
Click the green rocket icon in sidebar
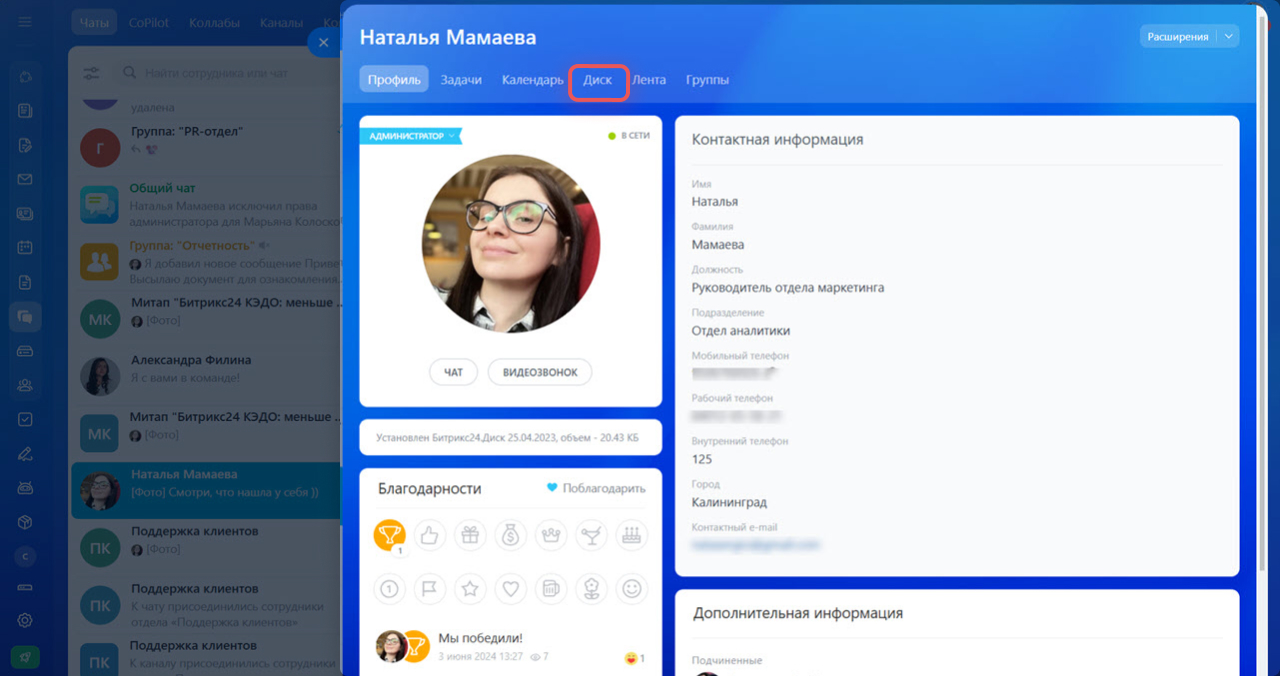pyautogui.click(x=25, y=657)
